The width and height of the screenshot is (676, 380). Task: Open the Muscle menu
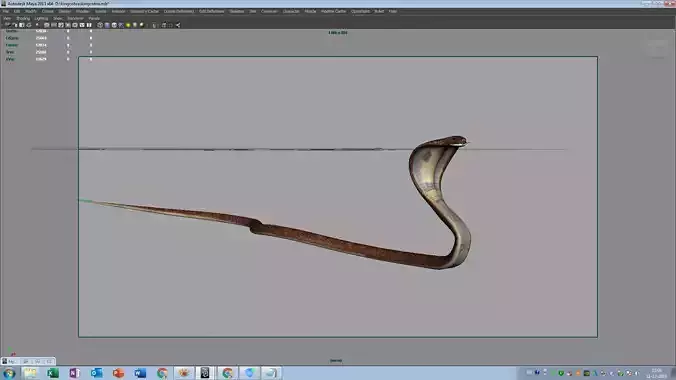click(310, 11)
